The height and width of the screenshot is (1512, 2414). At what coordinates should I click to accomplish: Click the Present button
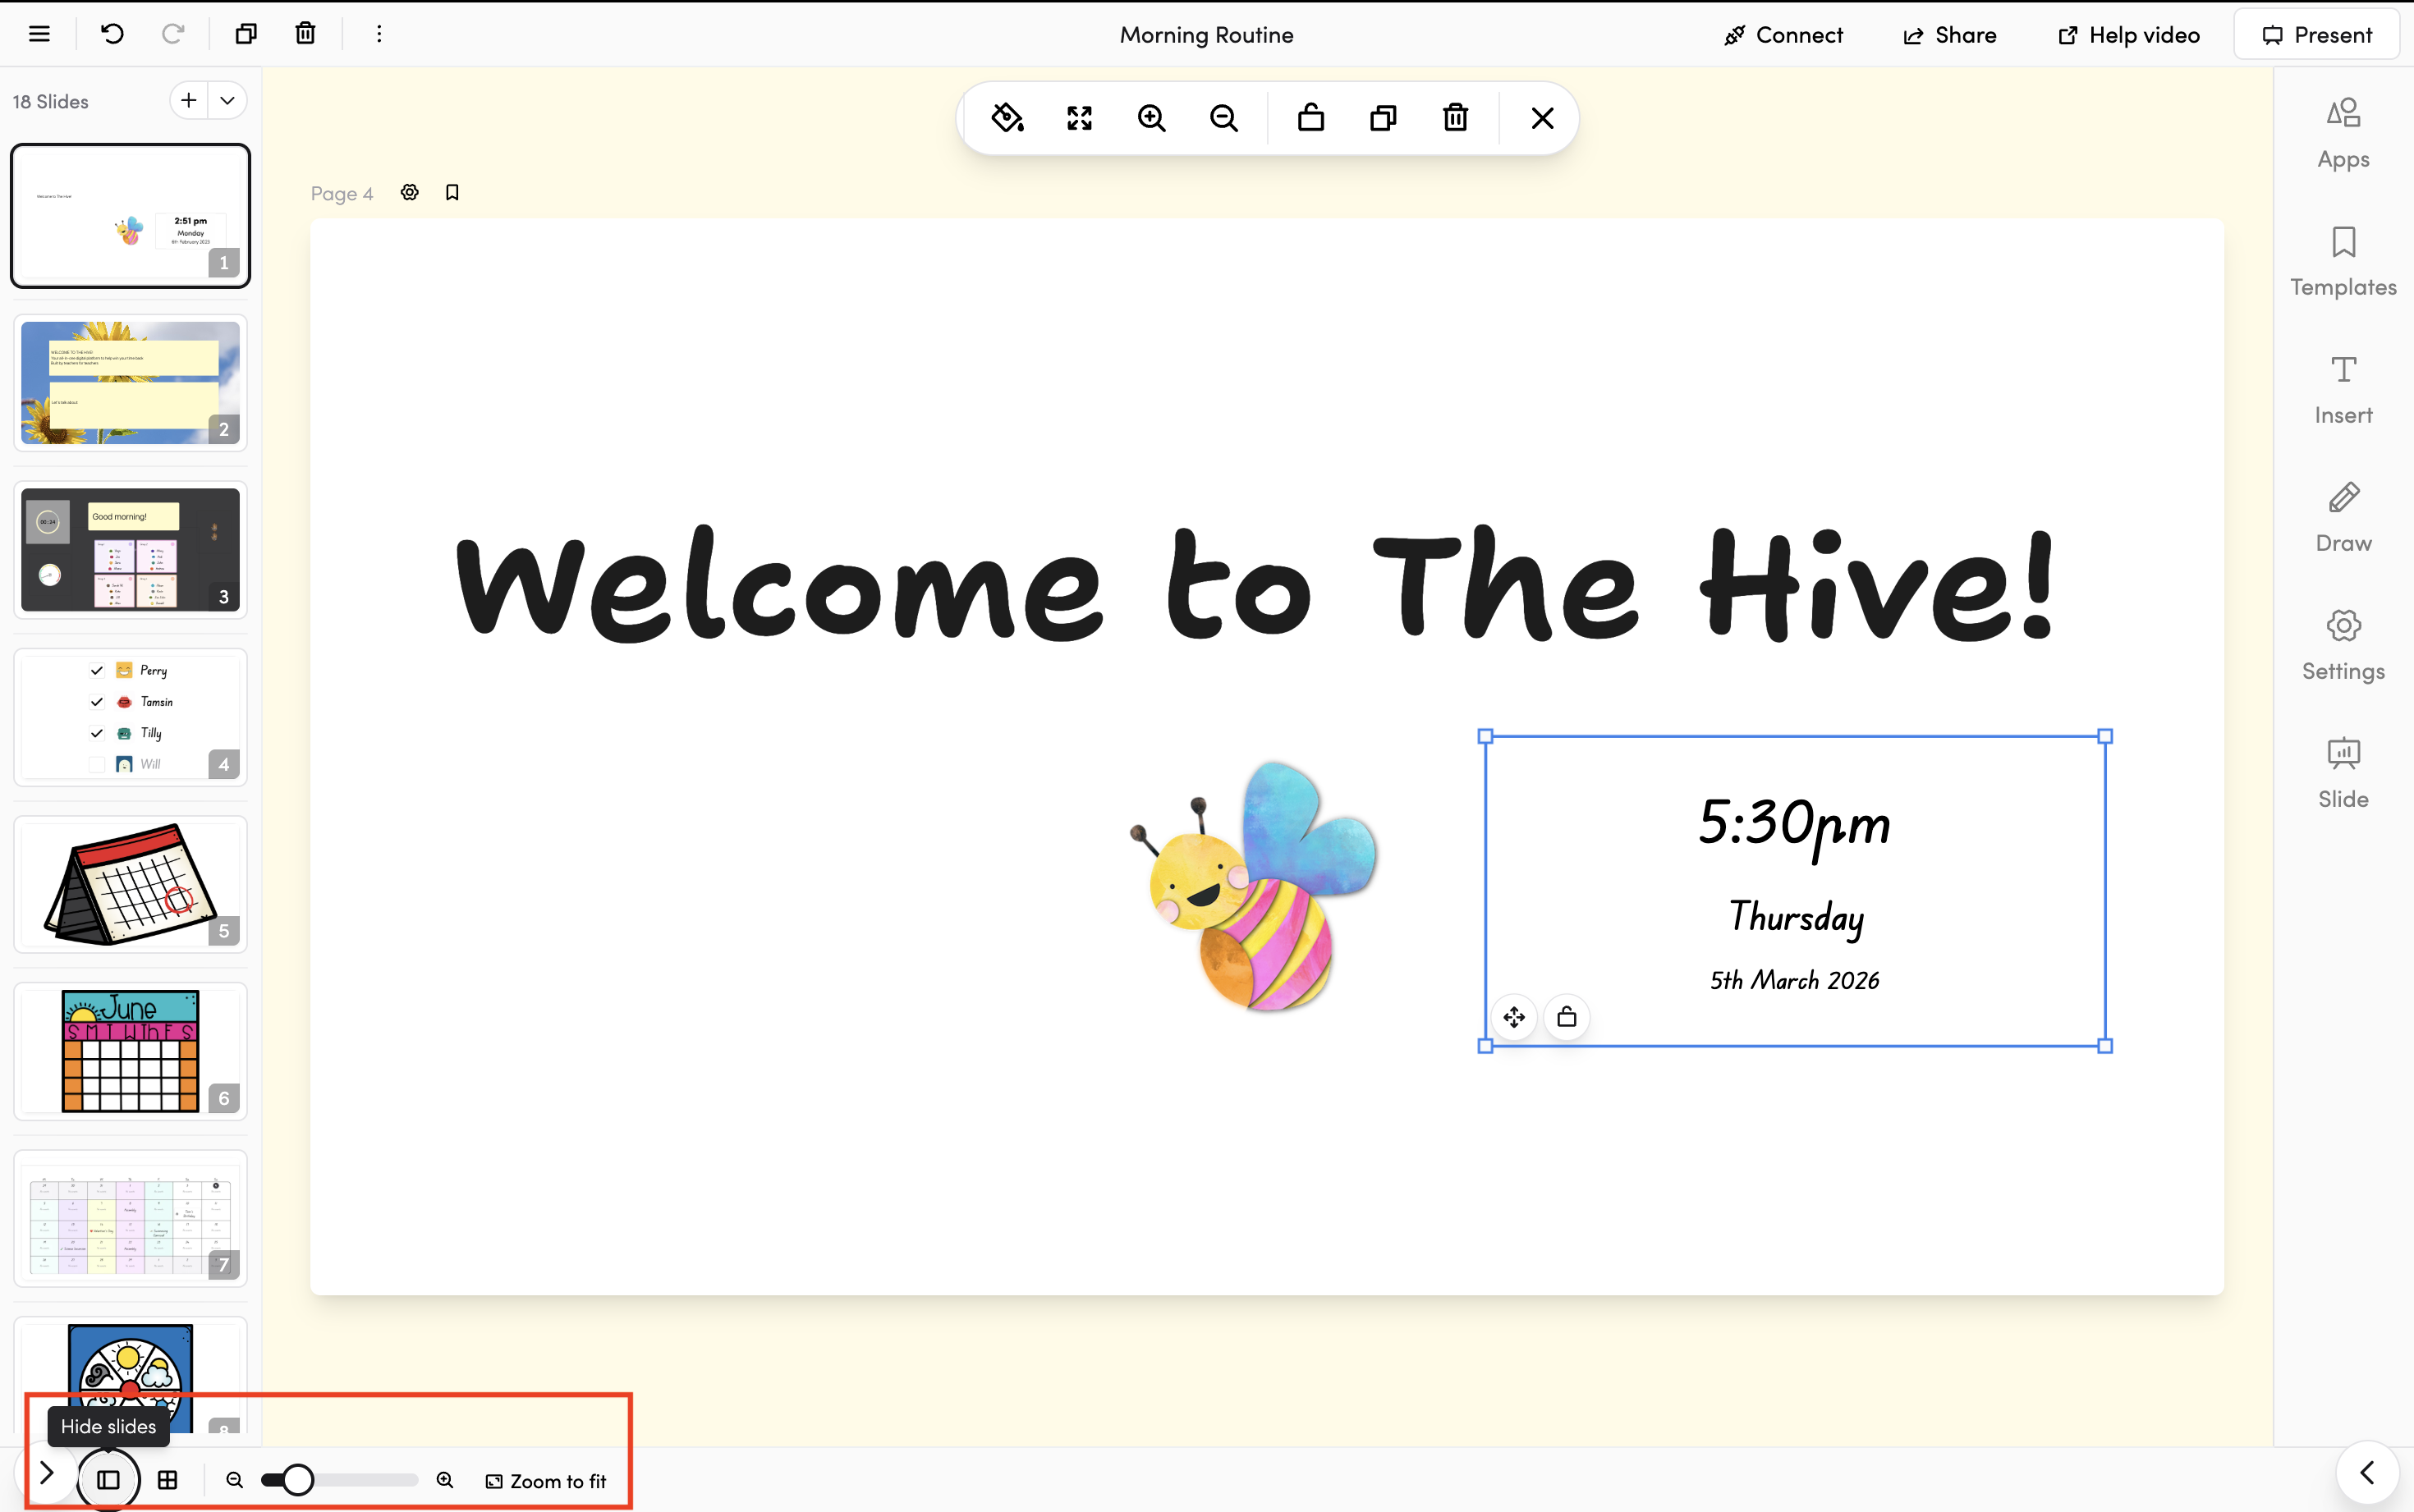tap(2316, 34)
